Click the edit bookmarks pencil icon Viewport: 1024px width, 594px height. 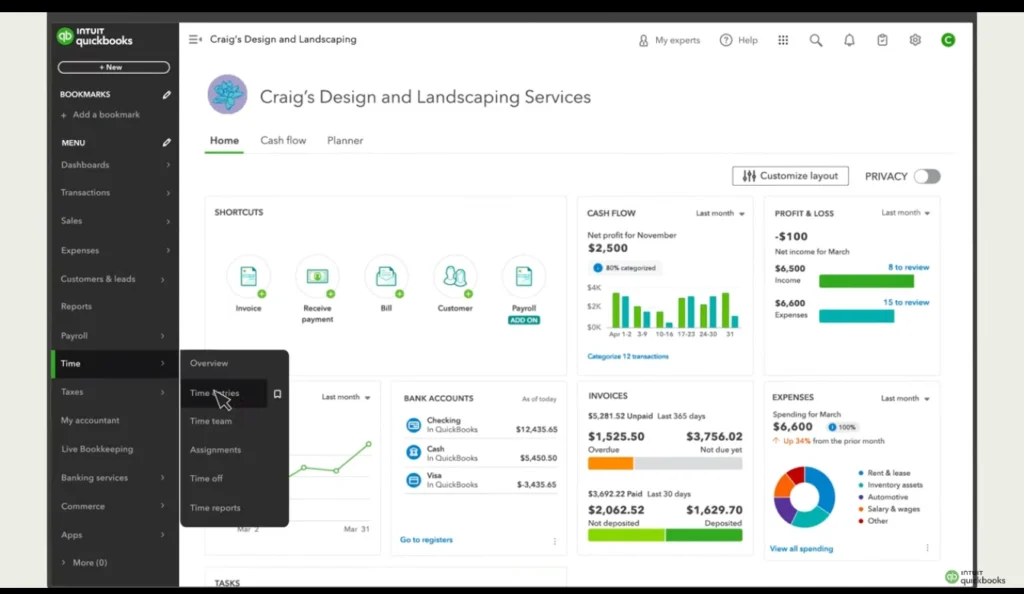pyautogui.click(x=167, y=95)
